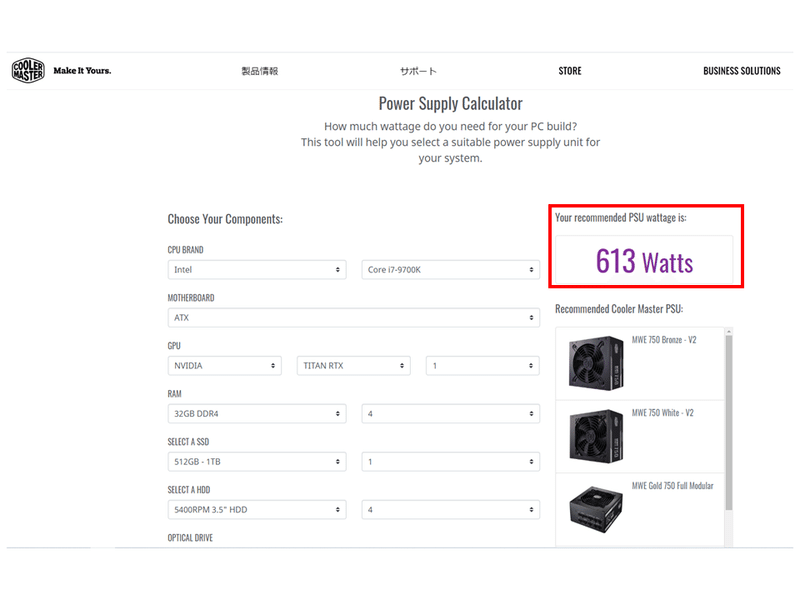Click the MWE 750 Bronze - V2 image
800x600 pixels.
point(596,363)
